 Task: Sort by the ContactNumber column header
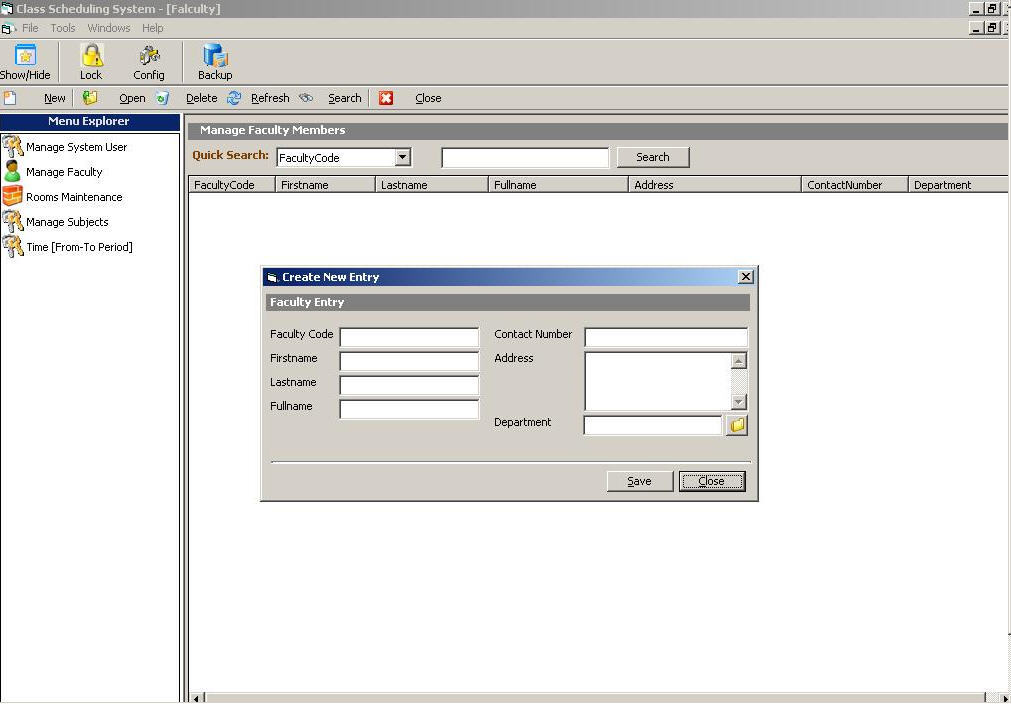point(855,184)
